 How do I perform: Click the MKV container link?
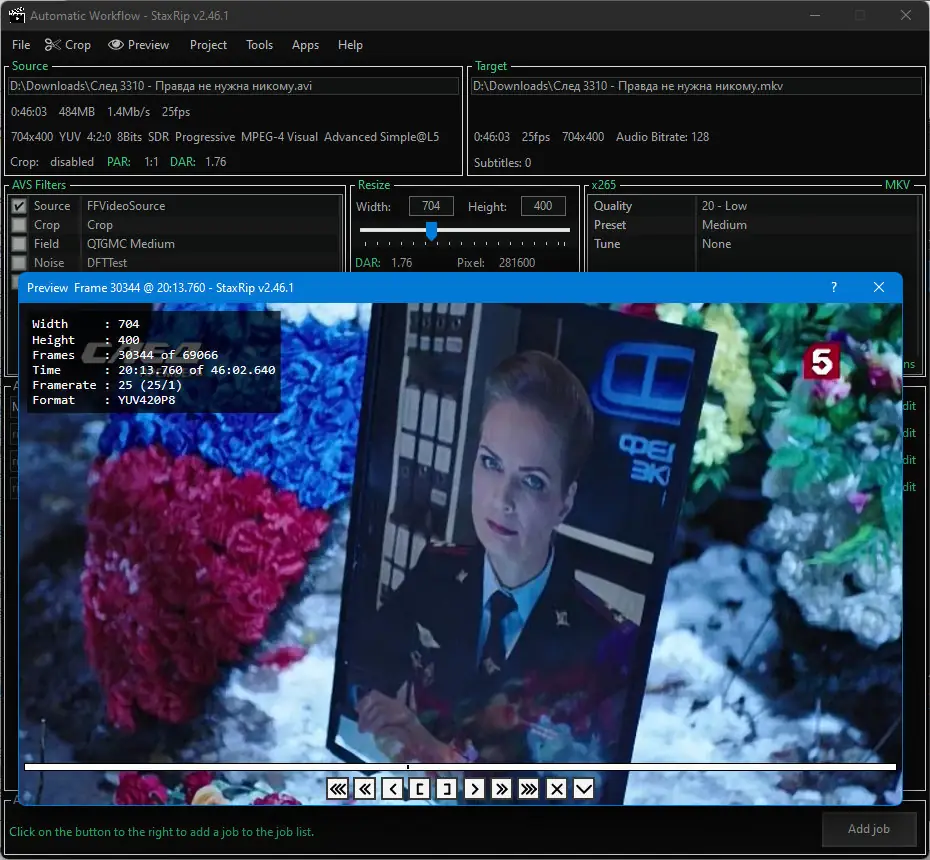click(x=897, y=185)
